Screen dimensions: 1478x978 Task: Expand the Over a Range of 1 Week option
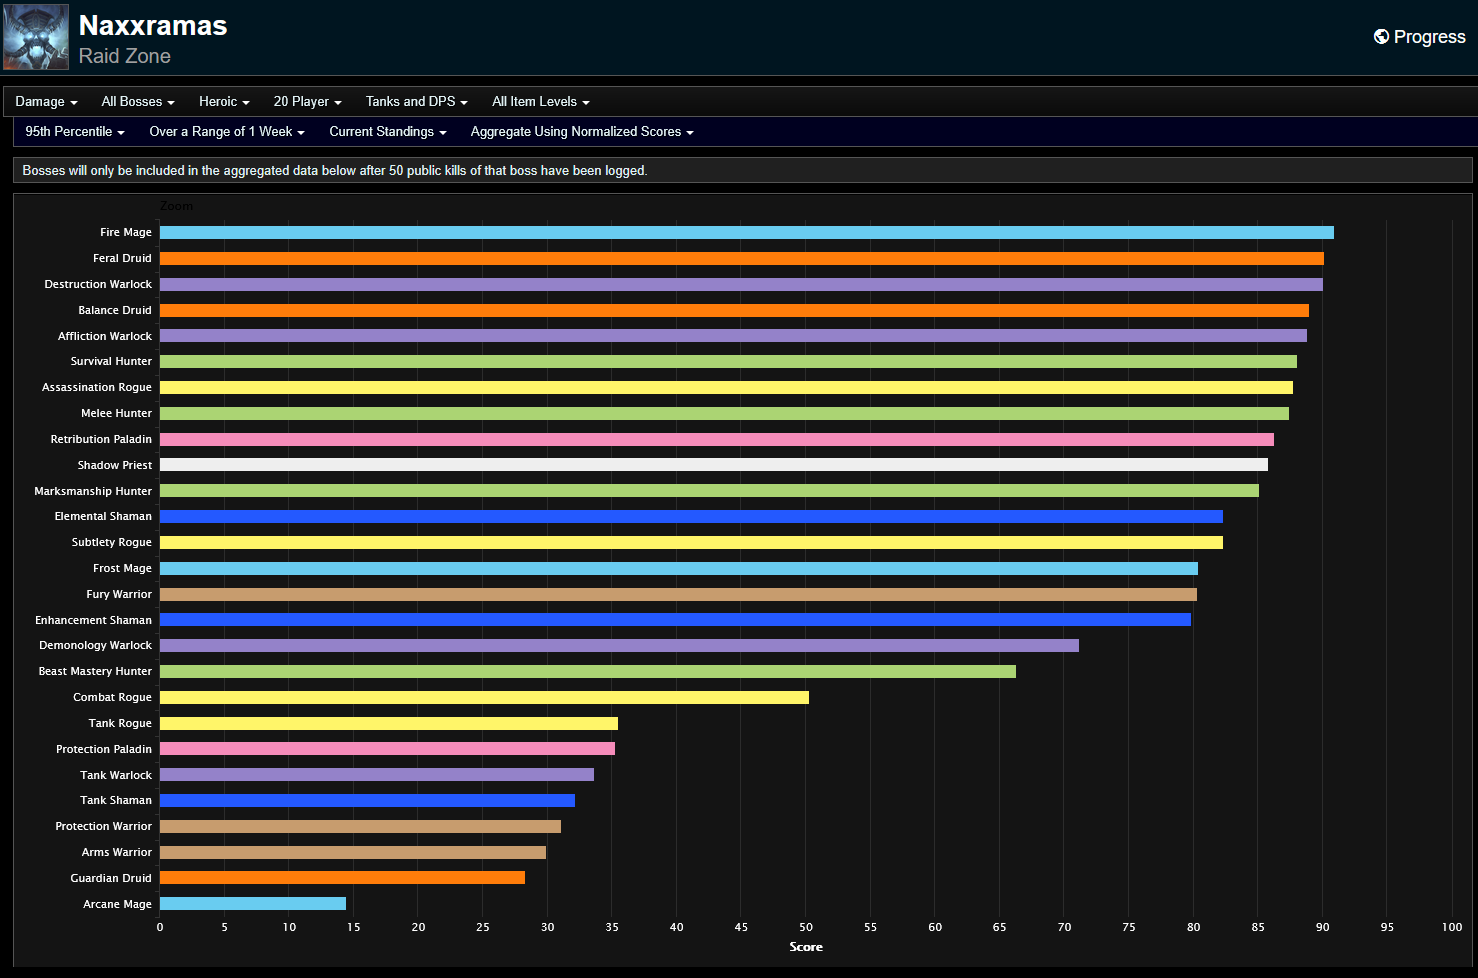(x=226, y=131)
